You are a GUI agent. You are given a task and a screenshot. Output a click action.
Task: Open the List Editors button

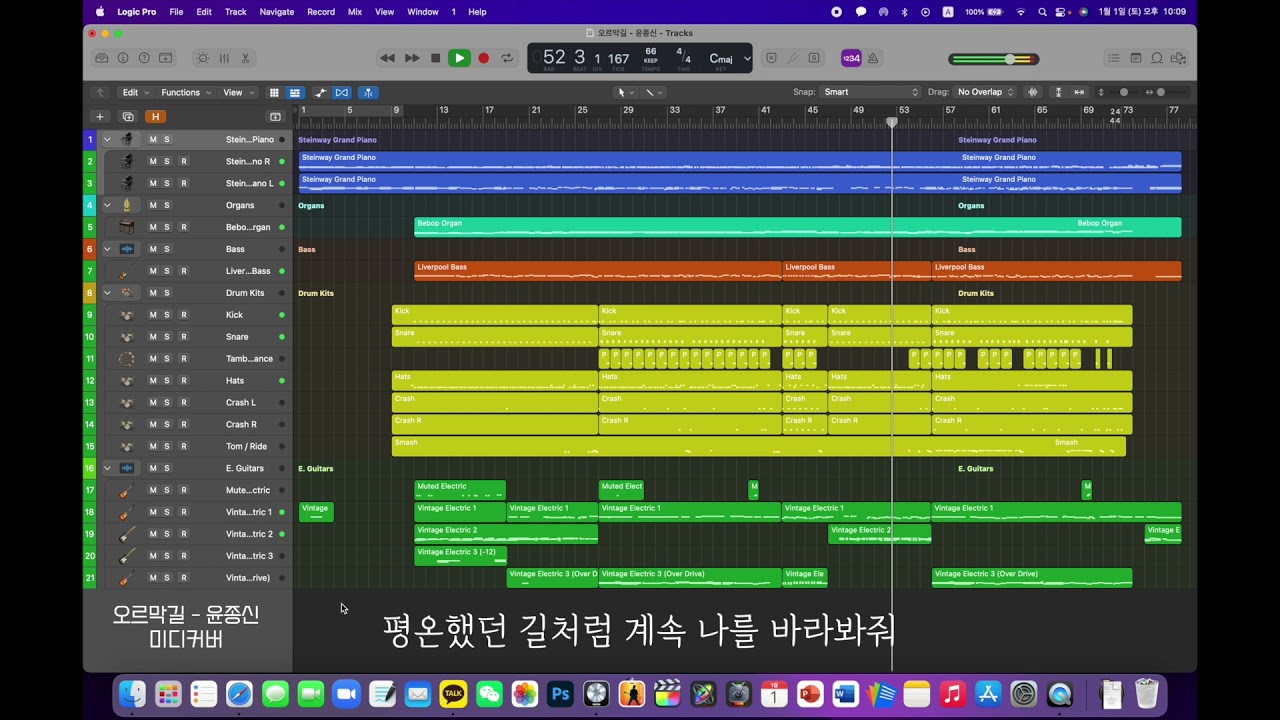click(1115, 58)
